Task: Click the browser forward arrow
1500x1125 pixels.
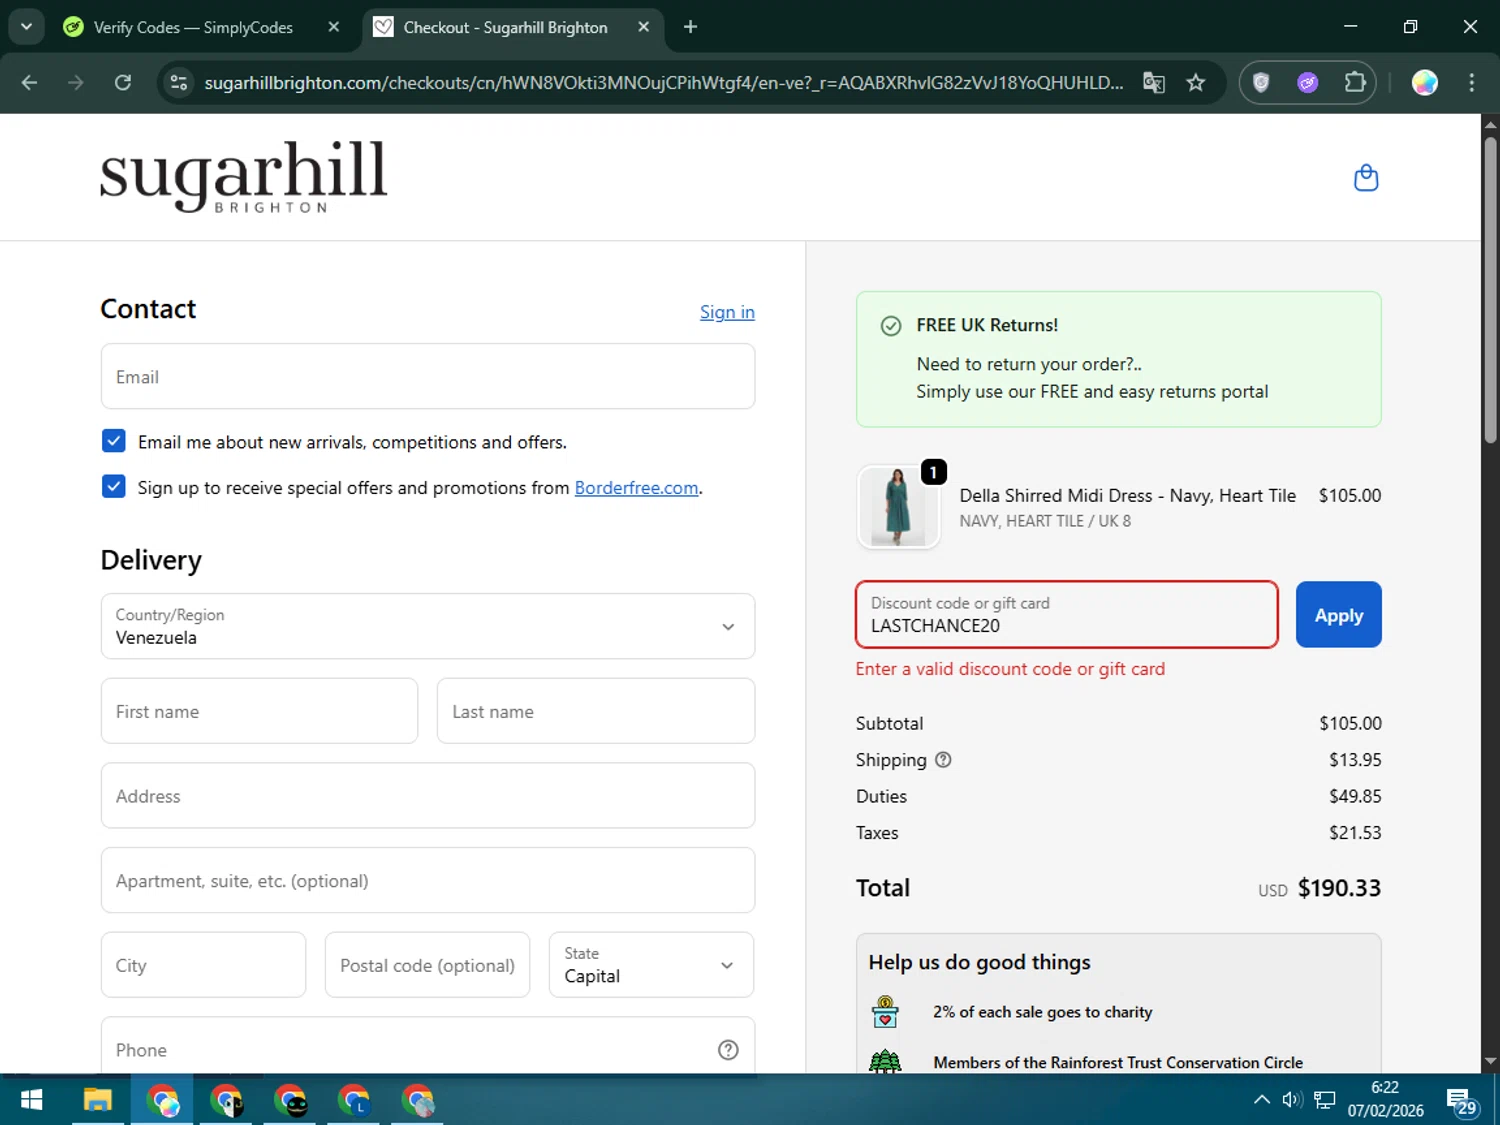Action: 76,82
